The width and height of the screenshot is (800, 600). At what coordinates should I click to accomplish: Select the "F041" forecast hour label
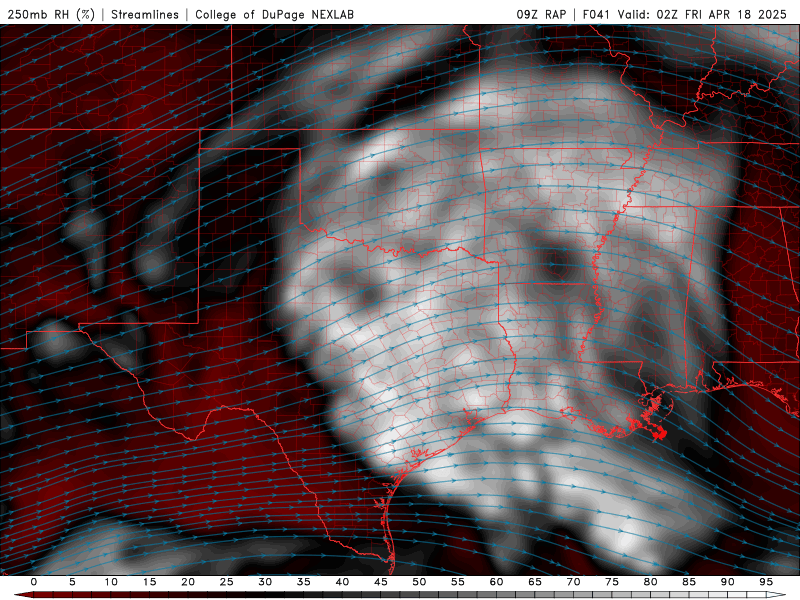coord(596,15)
